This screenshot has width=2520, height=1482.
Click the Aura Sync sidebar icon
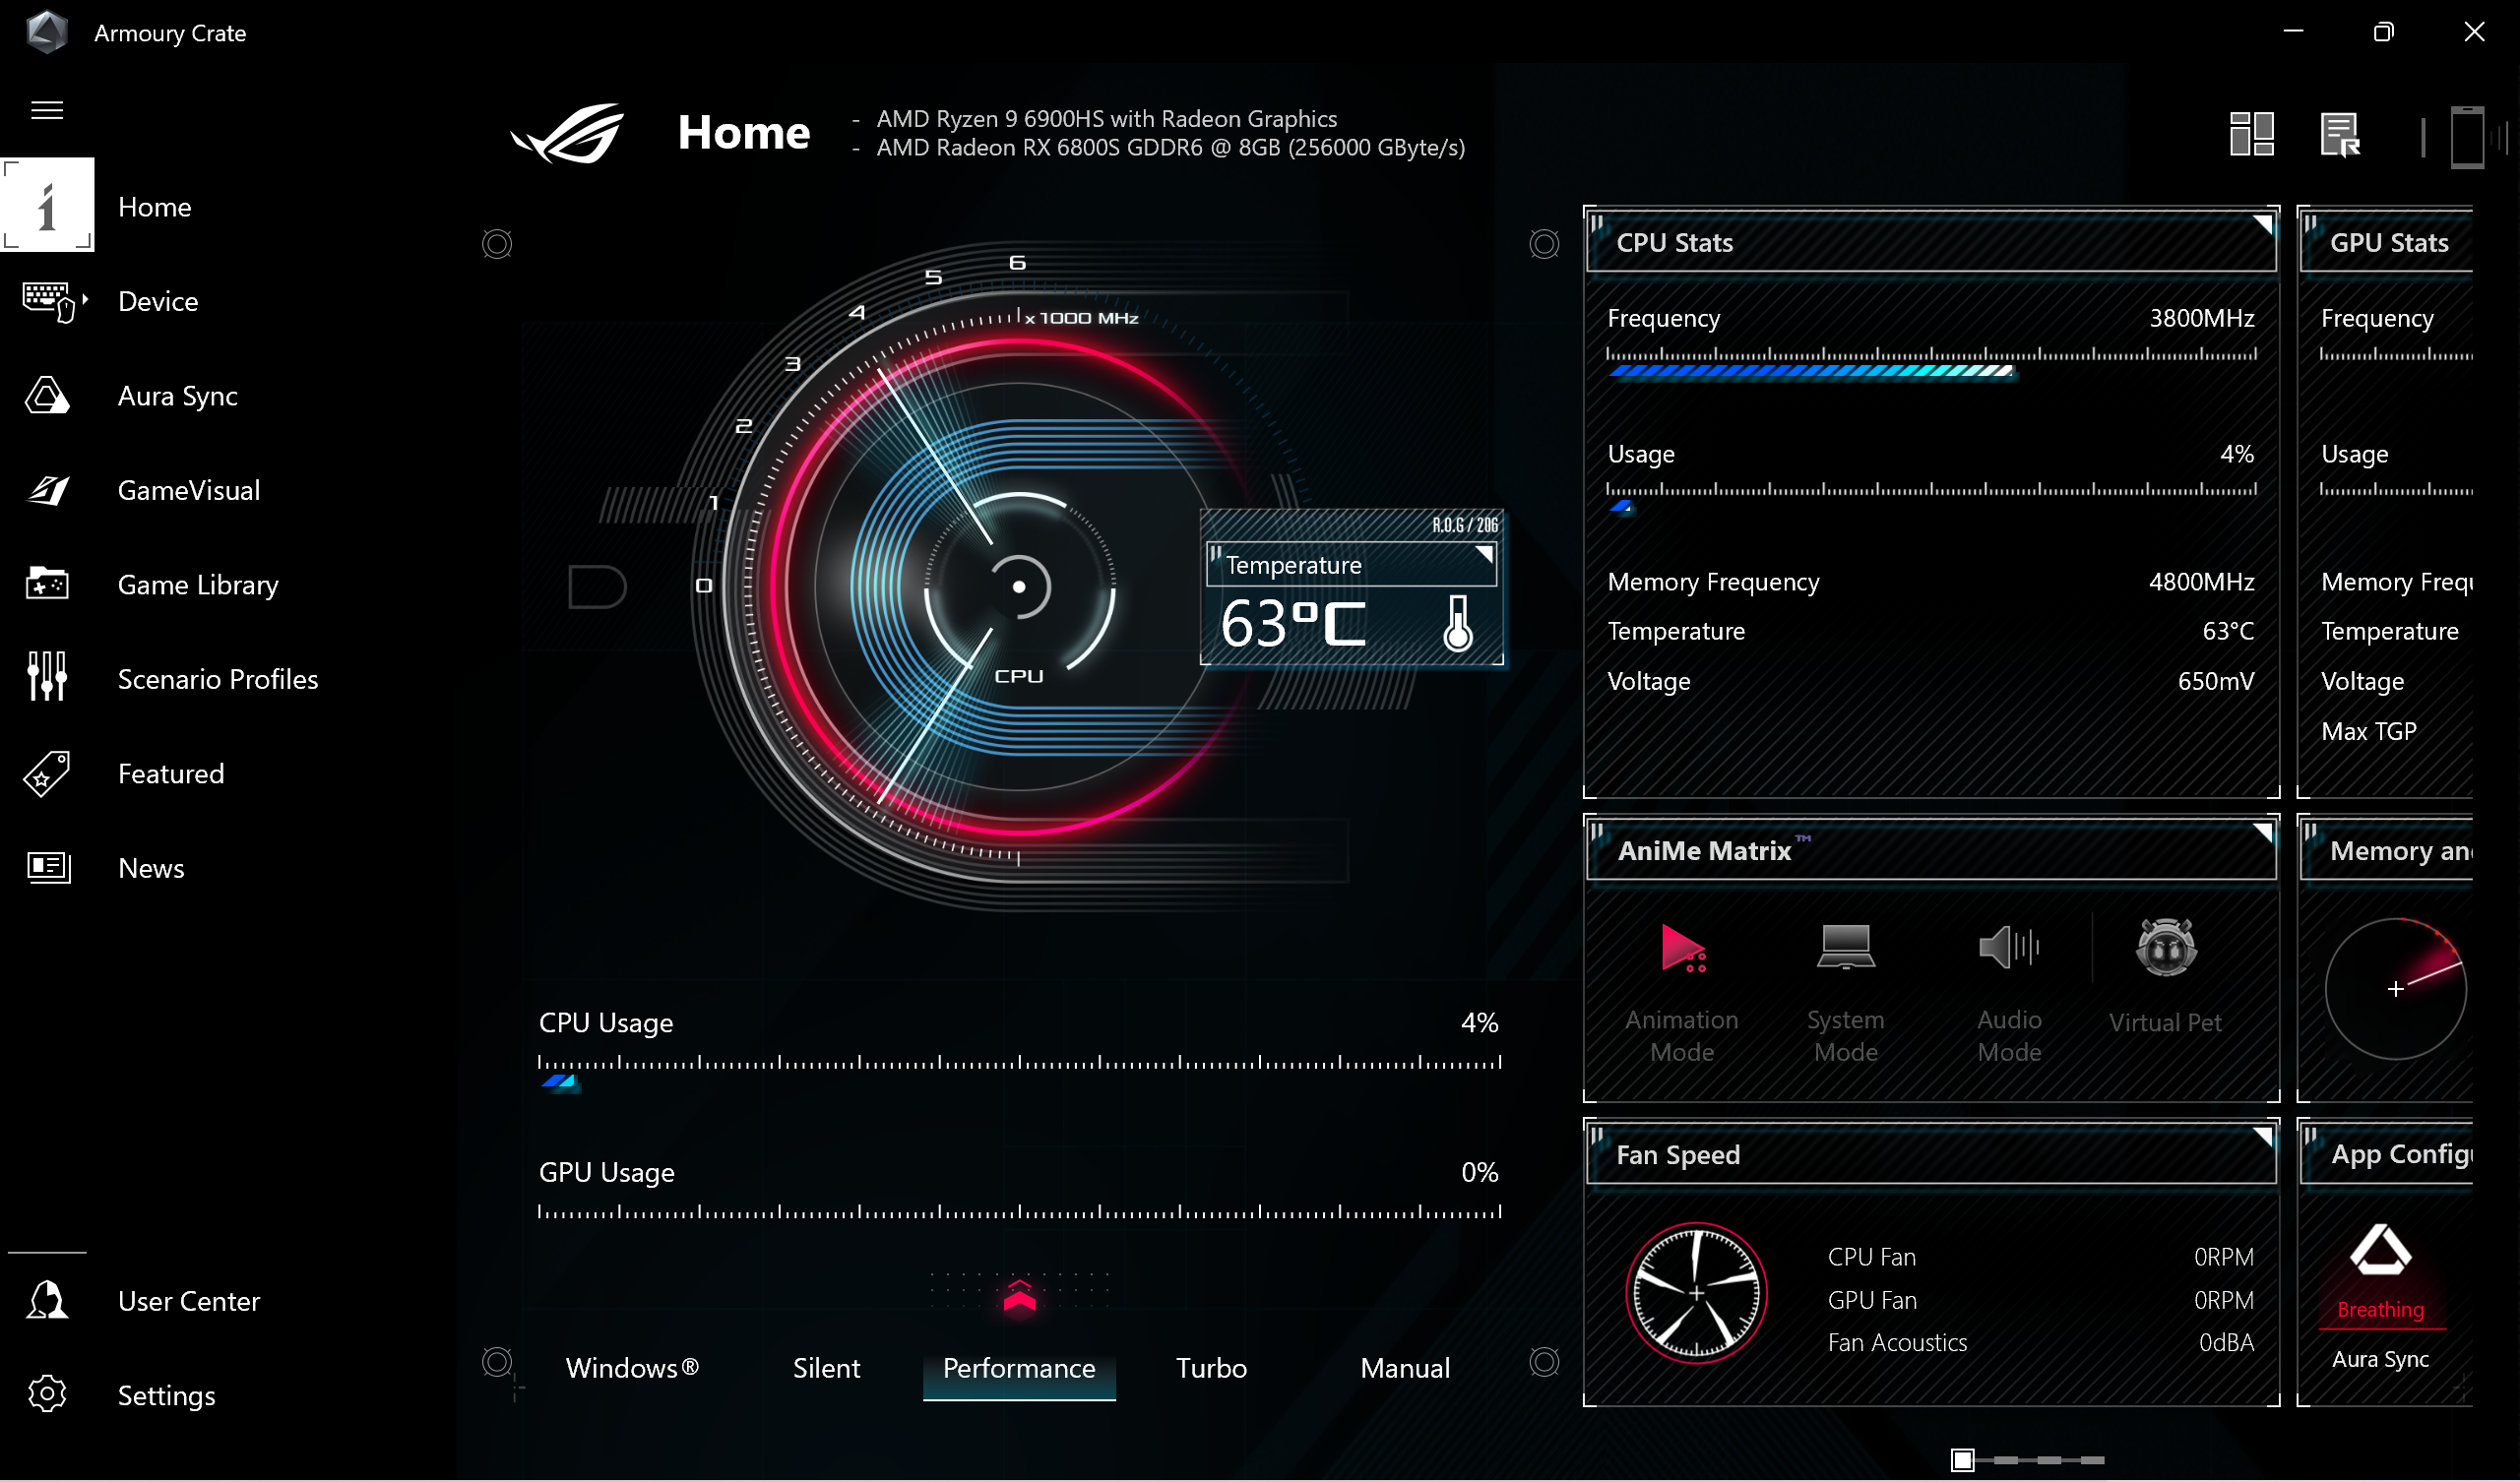point(47,396)
